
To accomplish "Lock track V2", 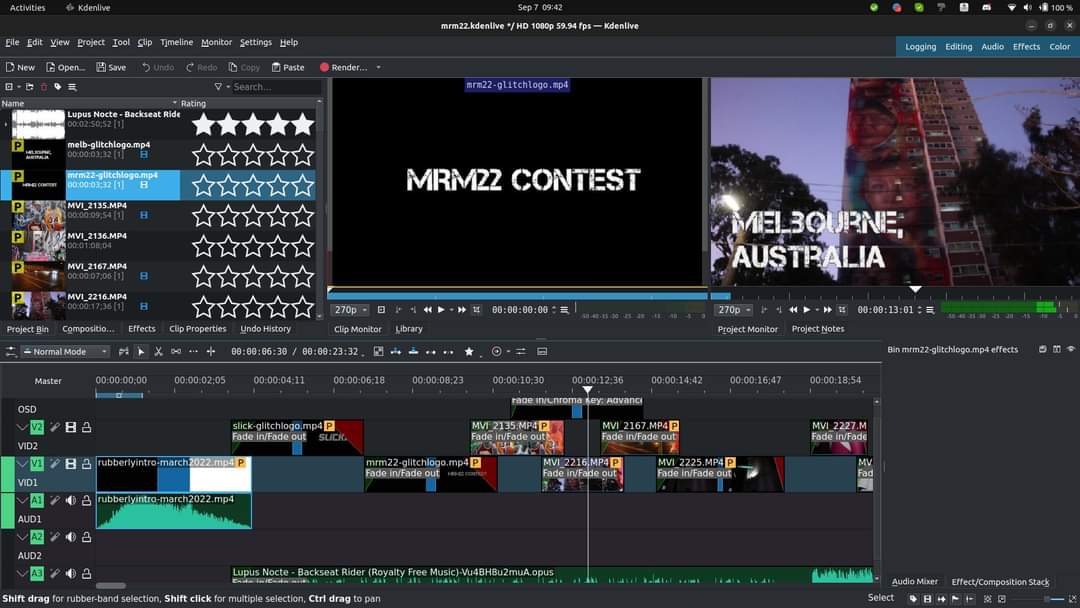I will [x=87, y=427].
